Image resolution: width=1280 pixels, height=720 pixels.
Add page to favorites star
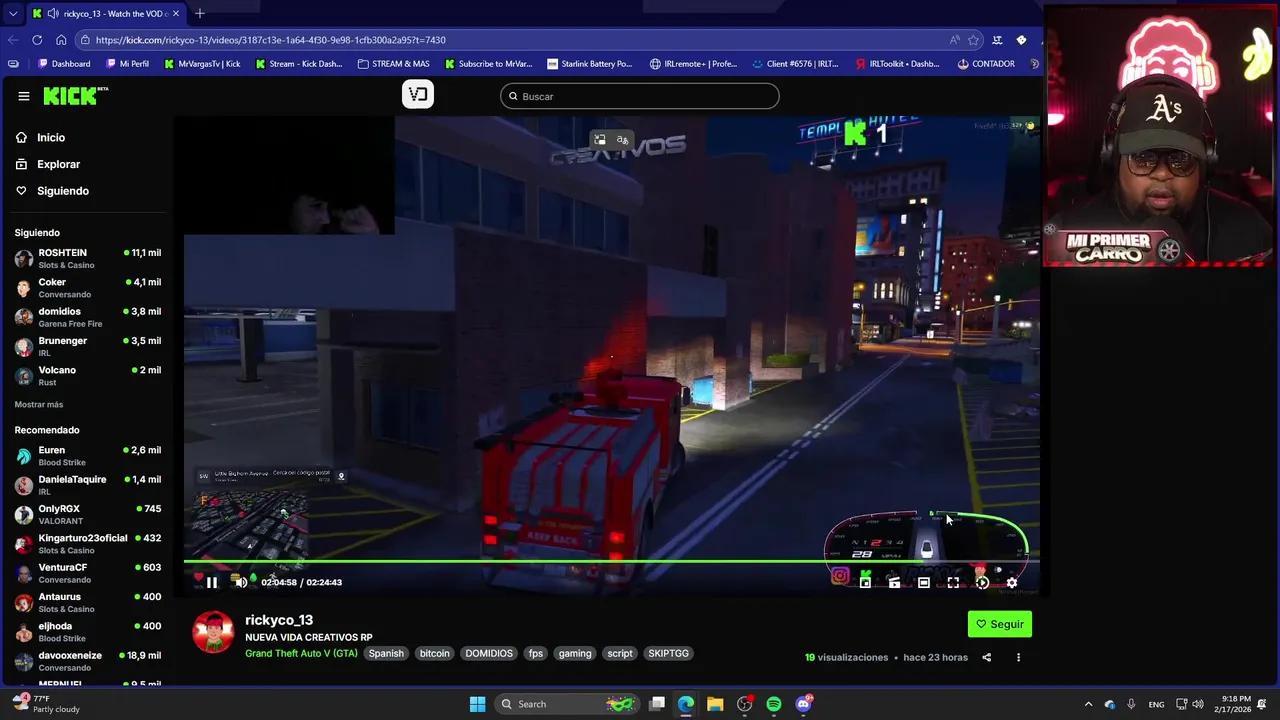click(x=973, y=40)
